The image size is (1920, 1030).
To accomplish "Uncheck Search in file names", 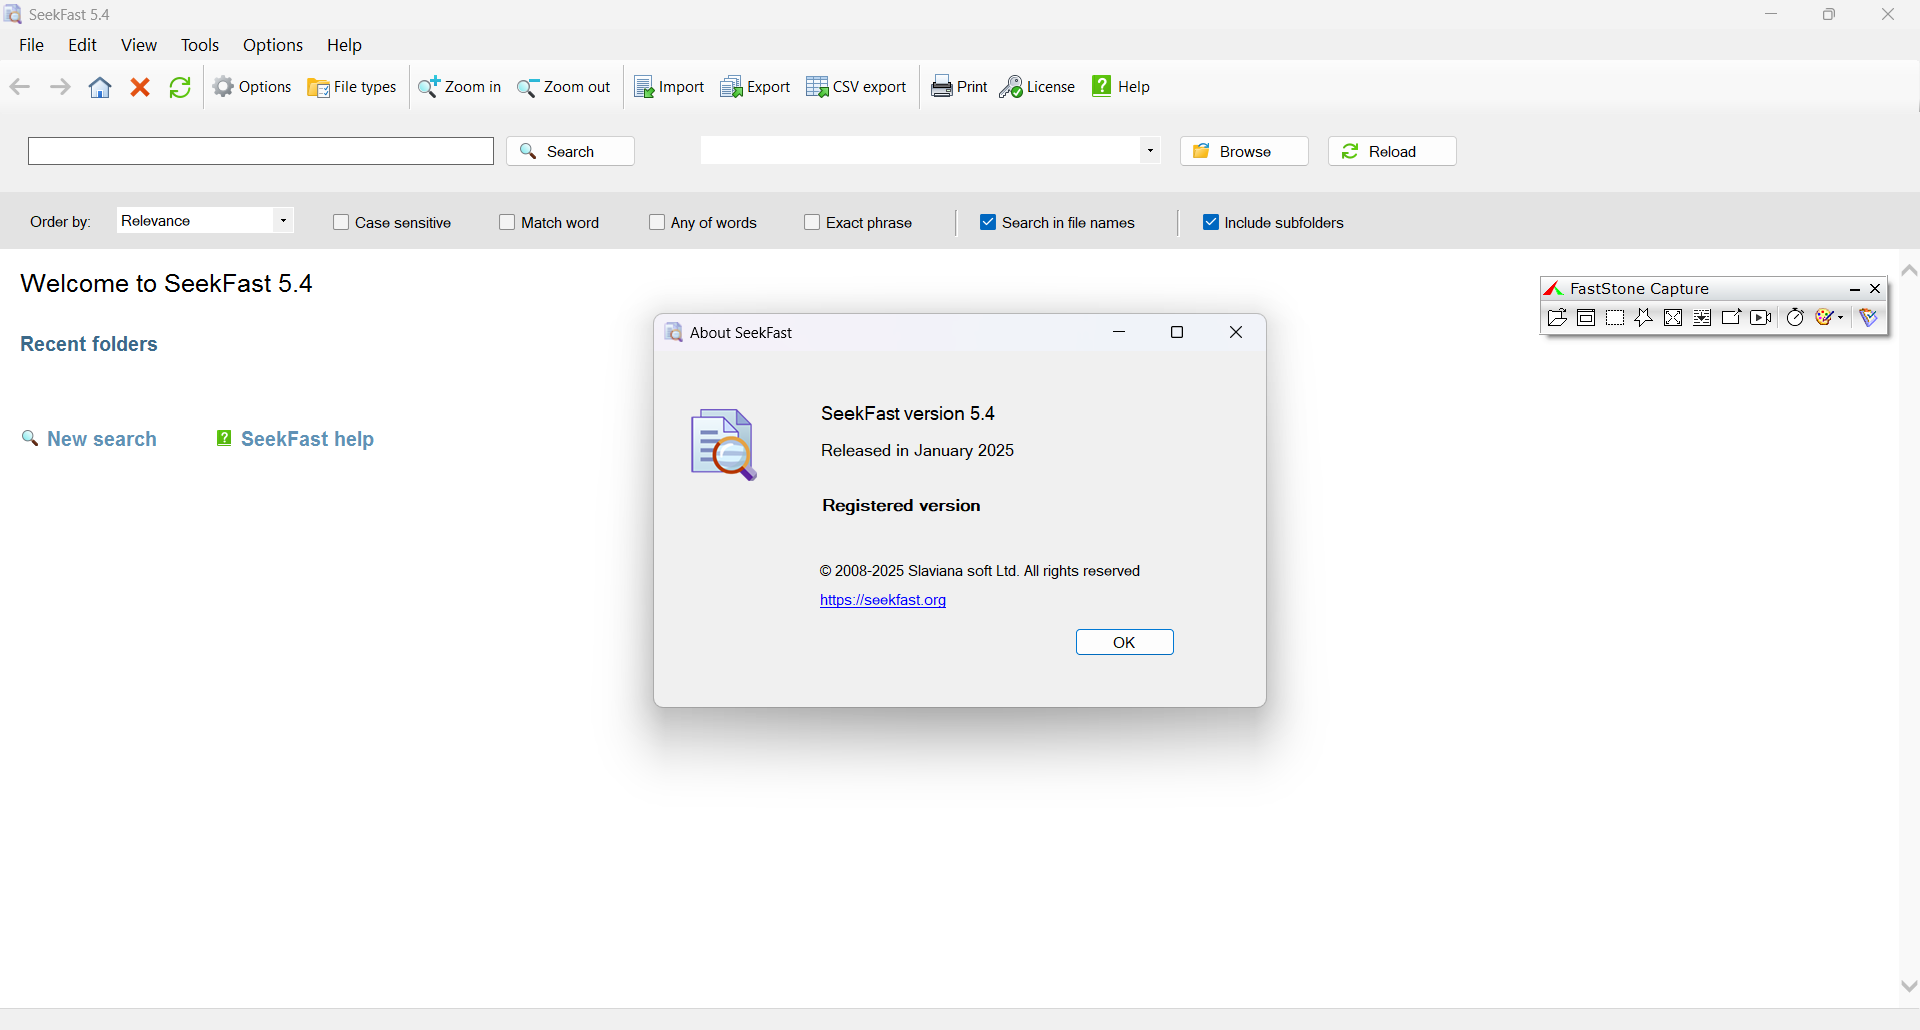I will 988,222.
